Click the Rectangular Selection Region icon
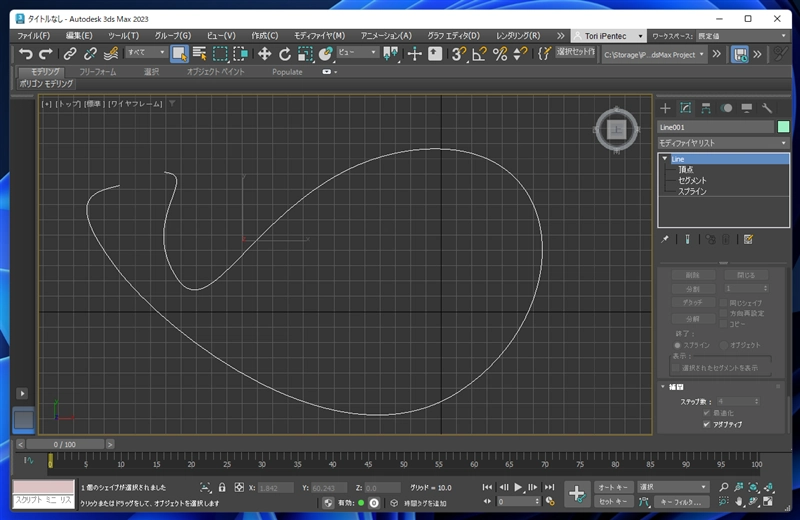 tap(220, 54)
